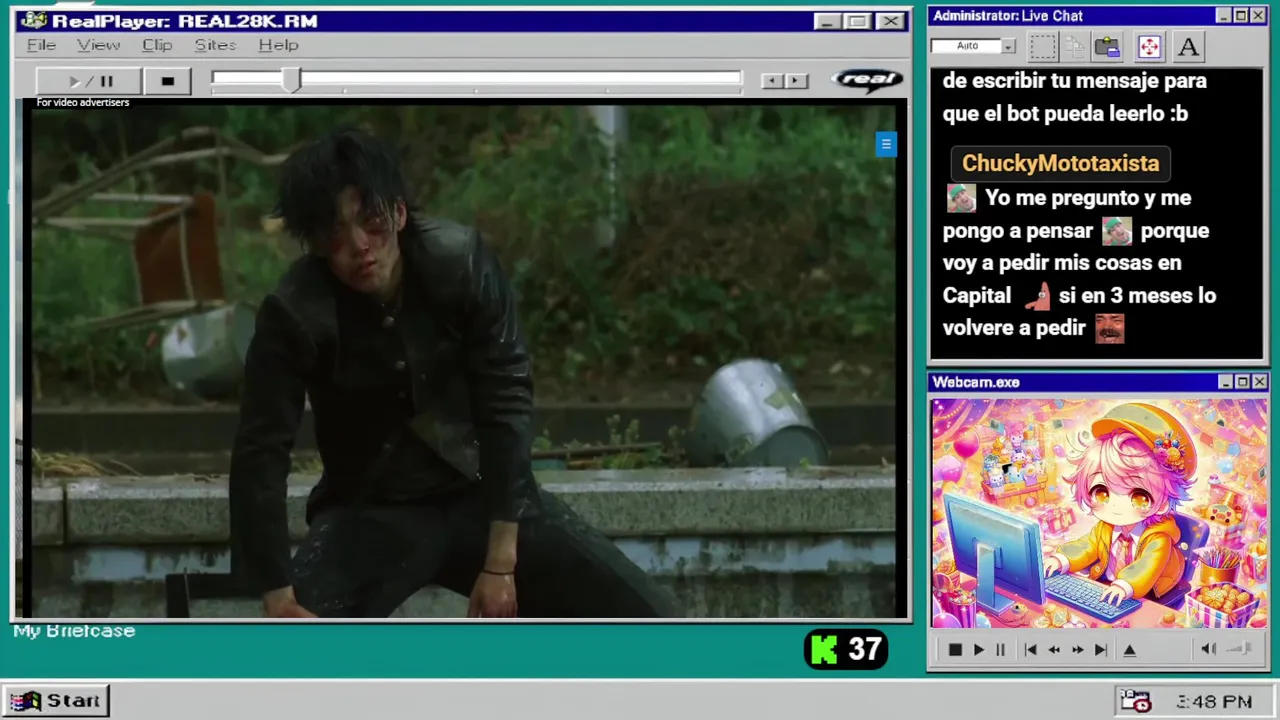Viewport: 1280px width, 720px height.
Task: Stop playback in RealPlayer
Action: 168,81
